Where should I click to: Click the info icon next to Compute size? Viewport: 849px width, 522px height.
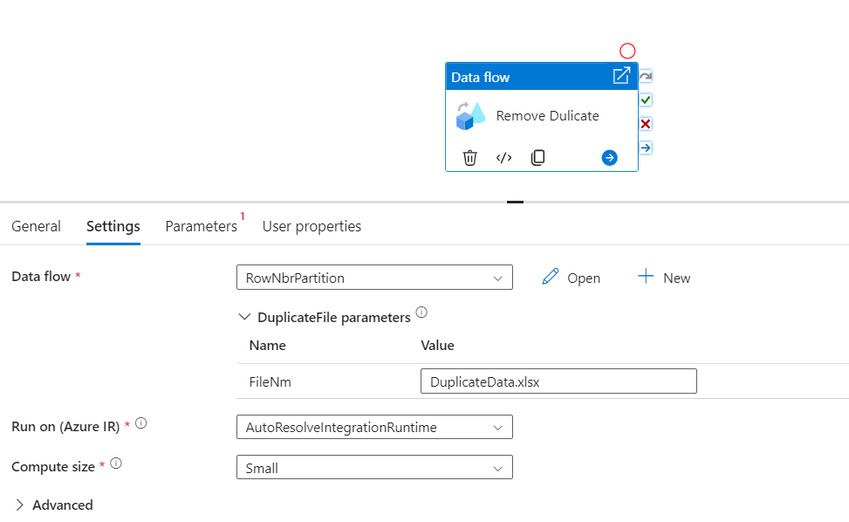coord(116,464)
